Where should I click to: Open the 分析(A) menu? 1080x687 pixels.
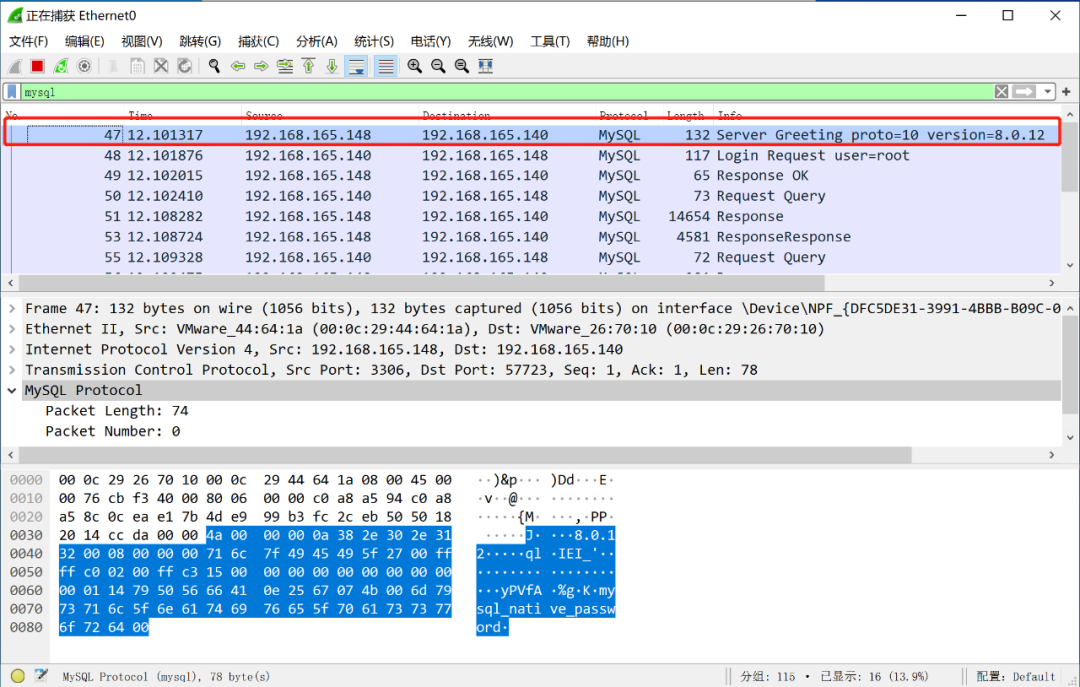point(316,41)
